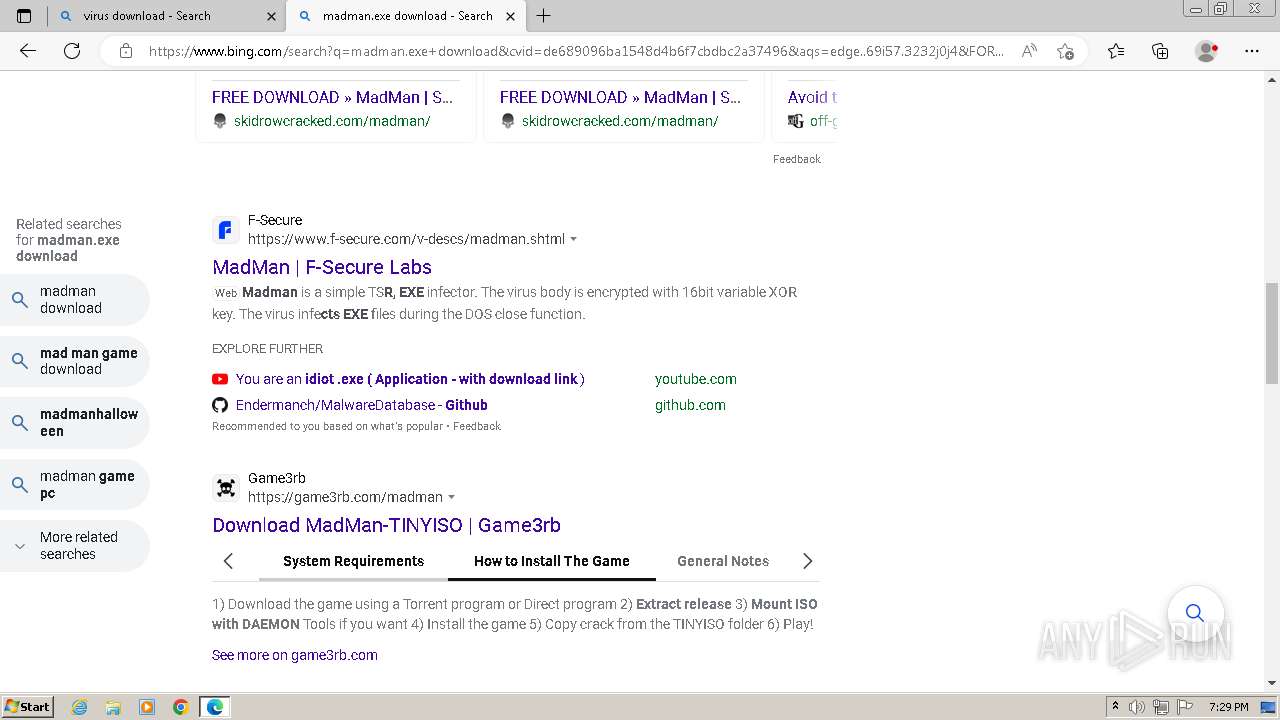Open 'MadMan | F-Secure Labs' result
Image resolution: width=1280 pixels, height=720 pixels.
322,267
